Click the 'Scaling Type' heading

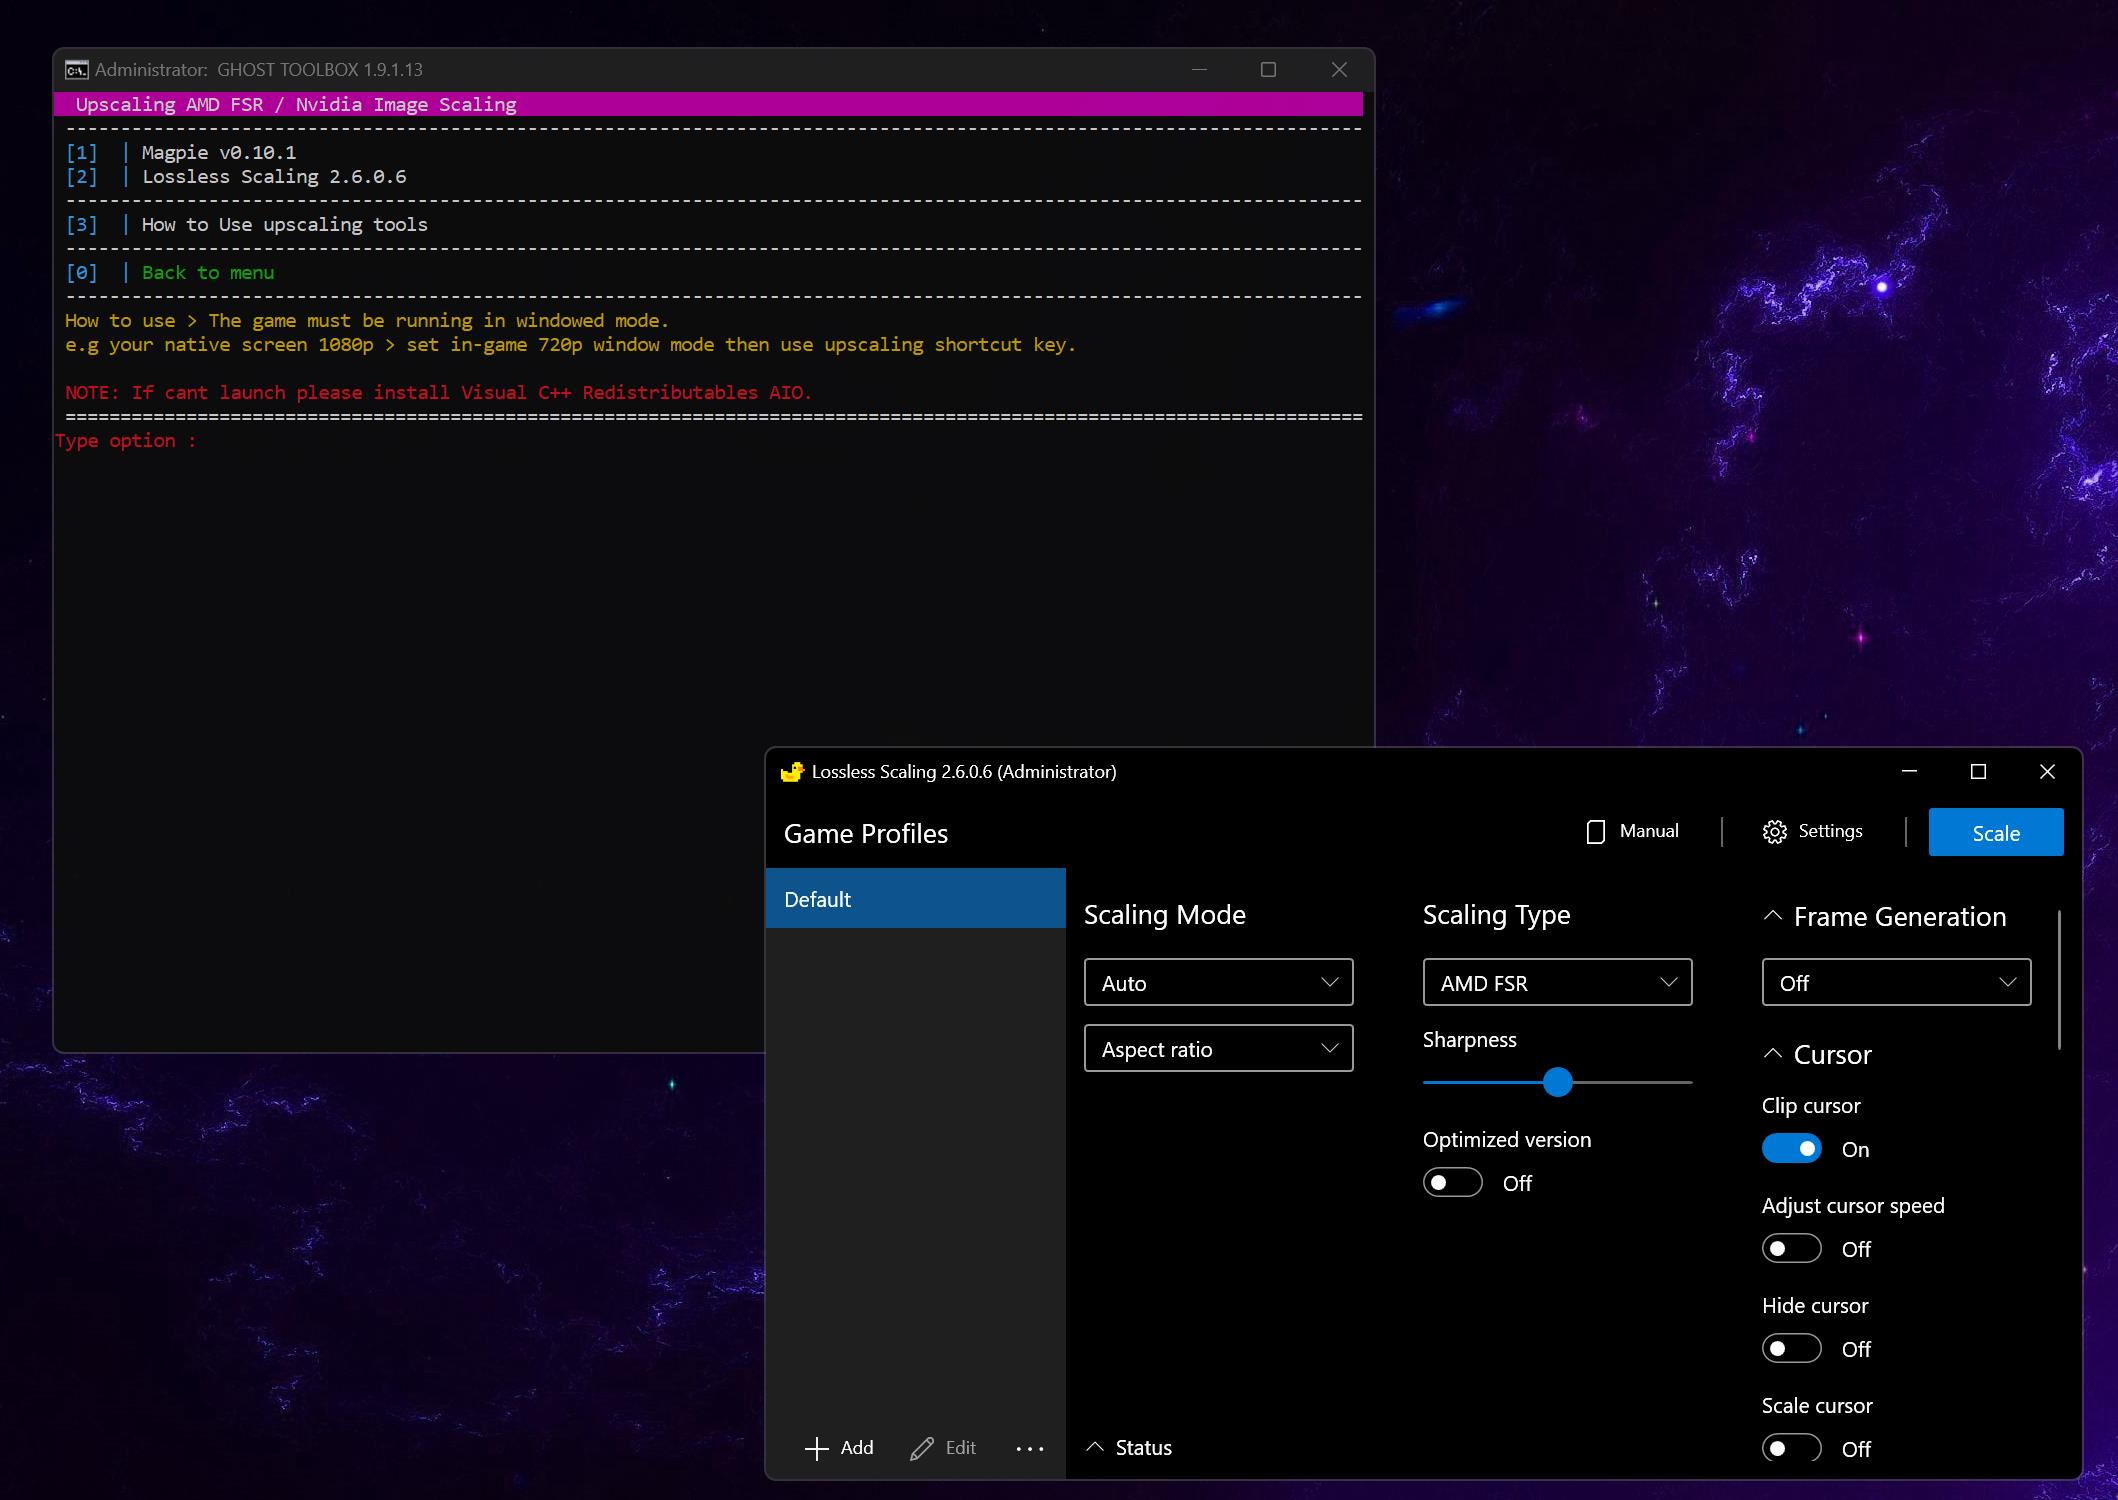[x=1497, y=915]
